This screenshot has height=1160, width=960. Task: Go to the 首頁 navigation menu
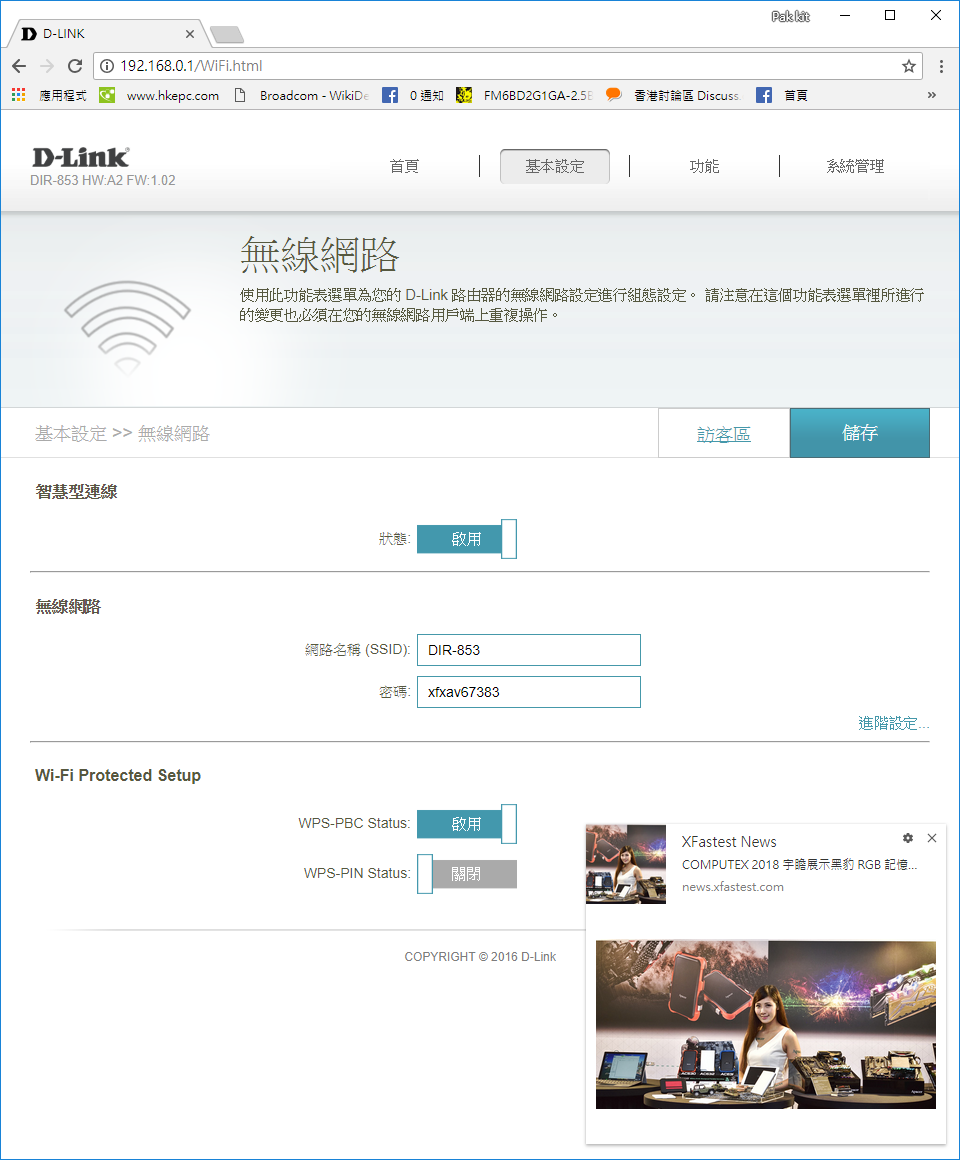(x=404, y=166)
